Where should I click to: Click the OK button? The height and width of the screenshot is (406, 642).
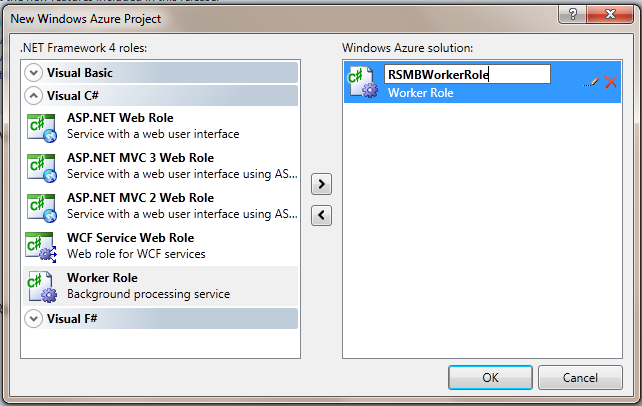(x=490, y=377)
